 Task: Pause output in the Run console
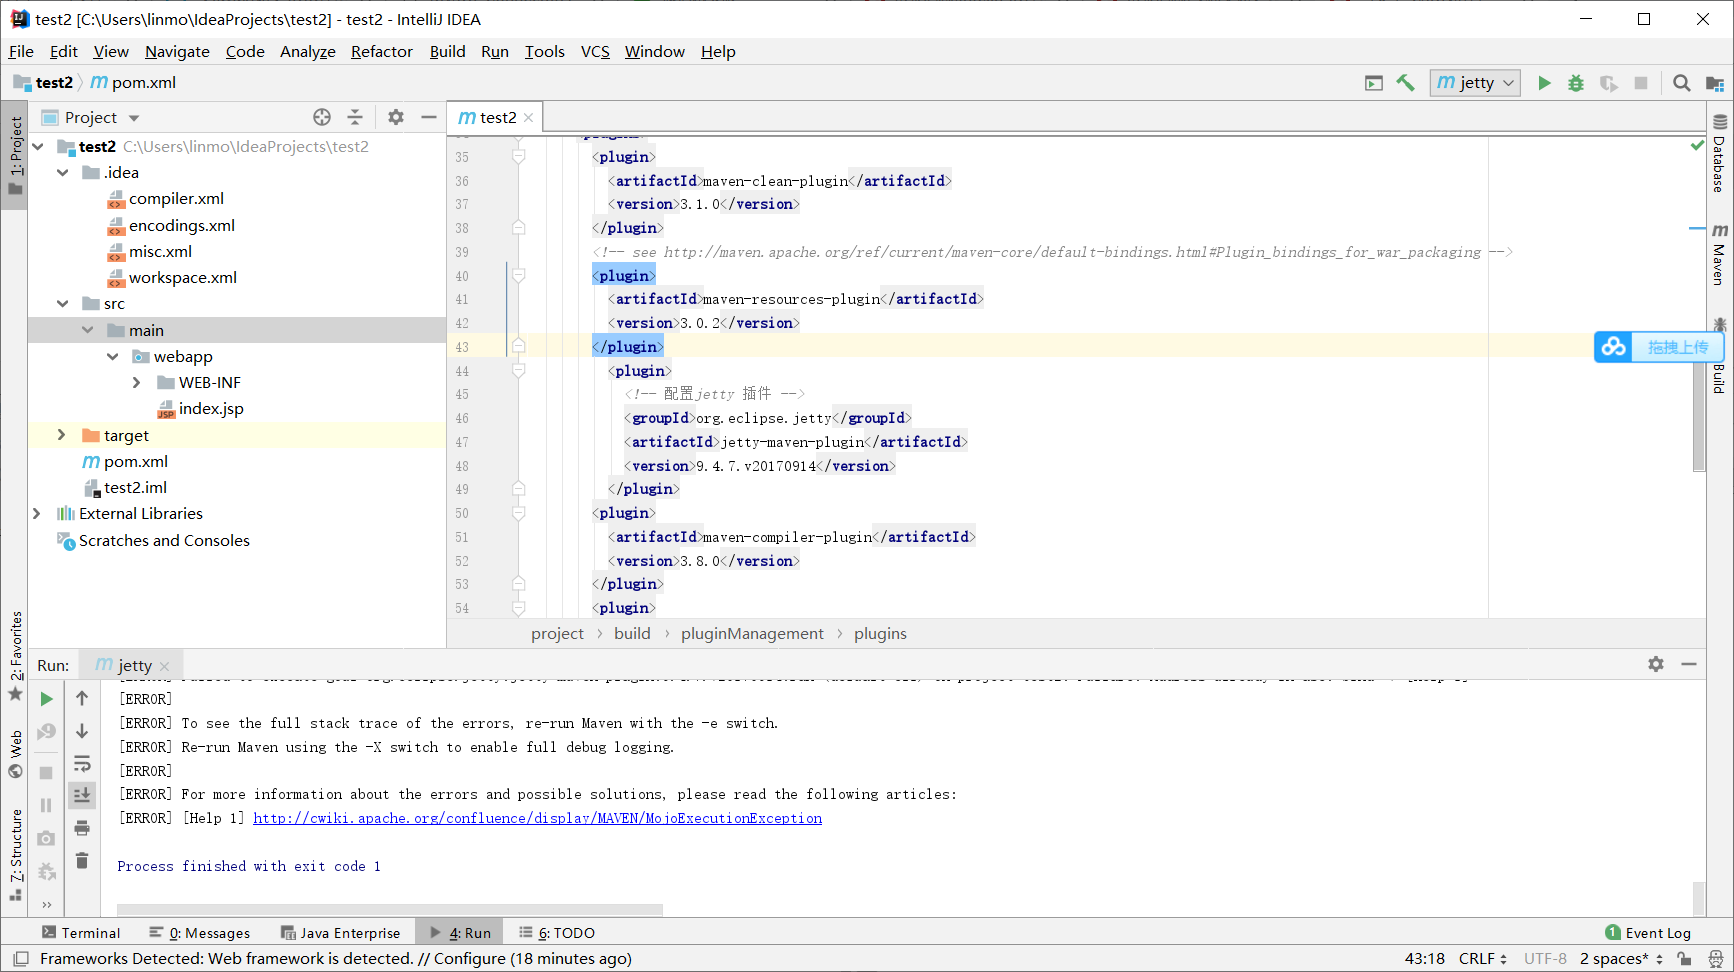point(46,804)
